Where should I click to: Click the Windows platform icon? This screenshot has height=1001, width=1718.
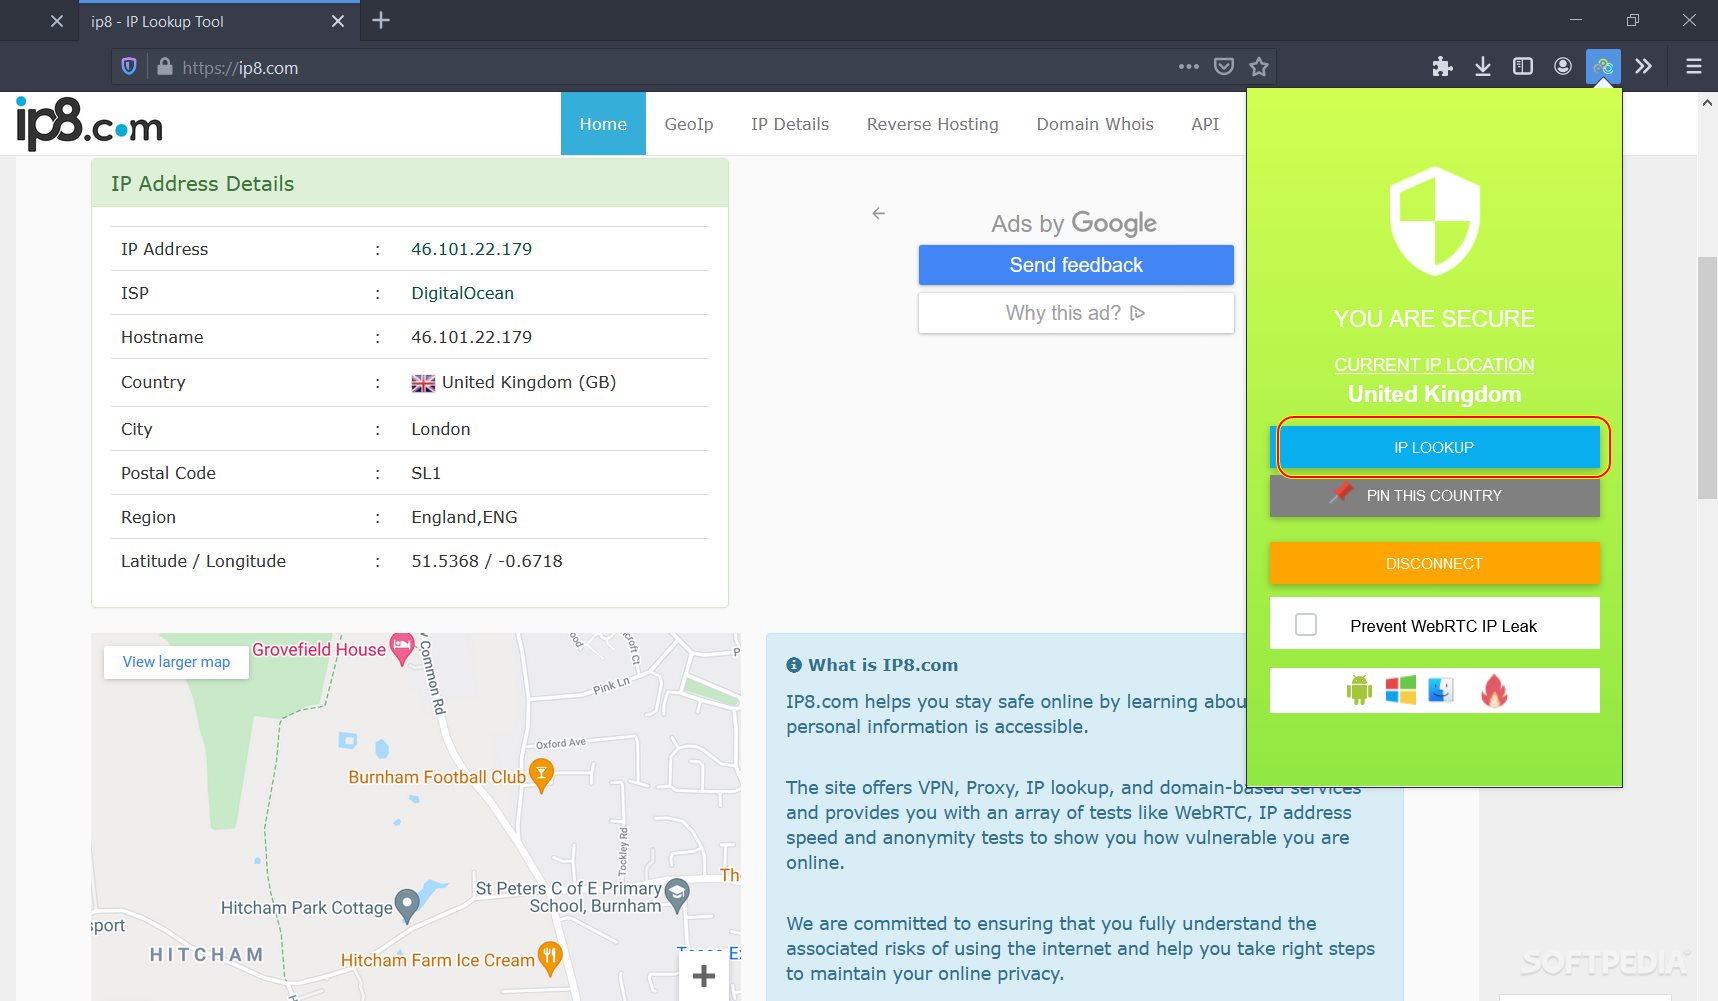[x=1400, y=690]
